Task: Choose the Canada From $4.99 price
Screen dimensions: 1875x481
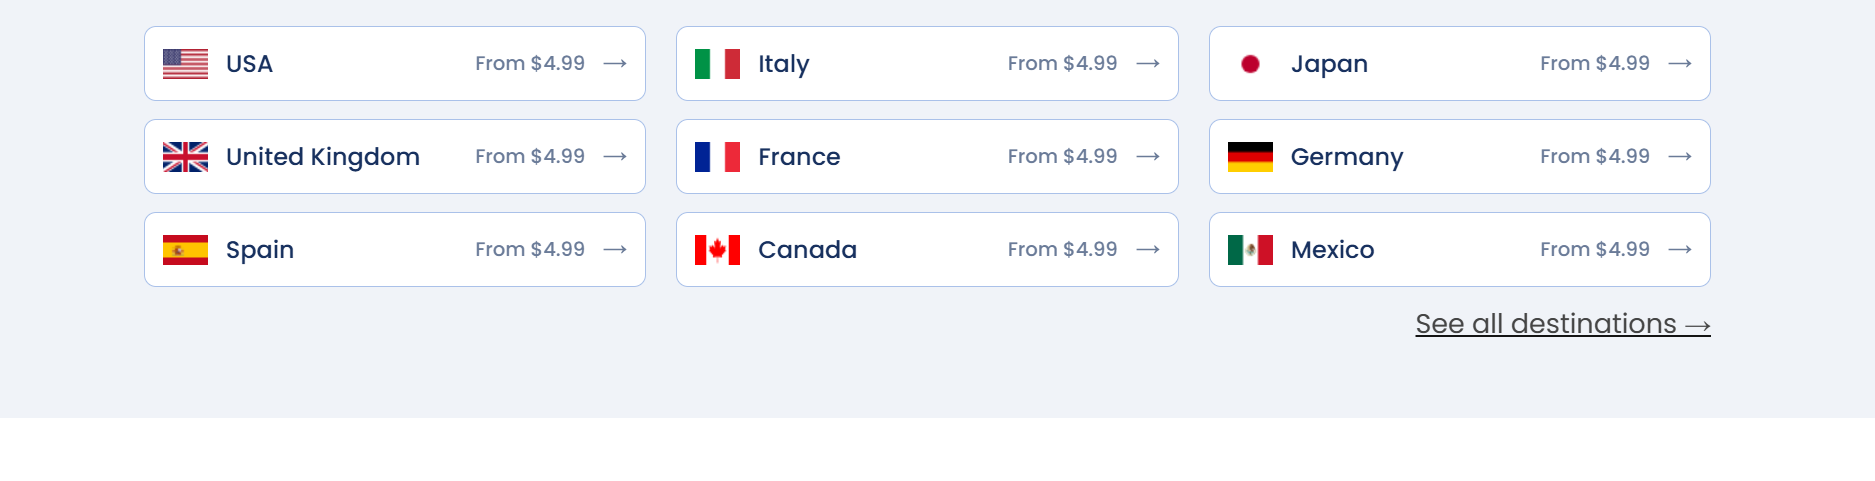Action: click(x=1062, y=249)
